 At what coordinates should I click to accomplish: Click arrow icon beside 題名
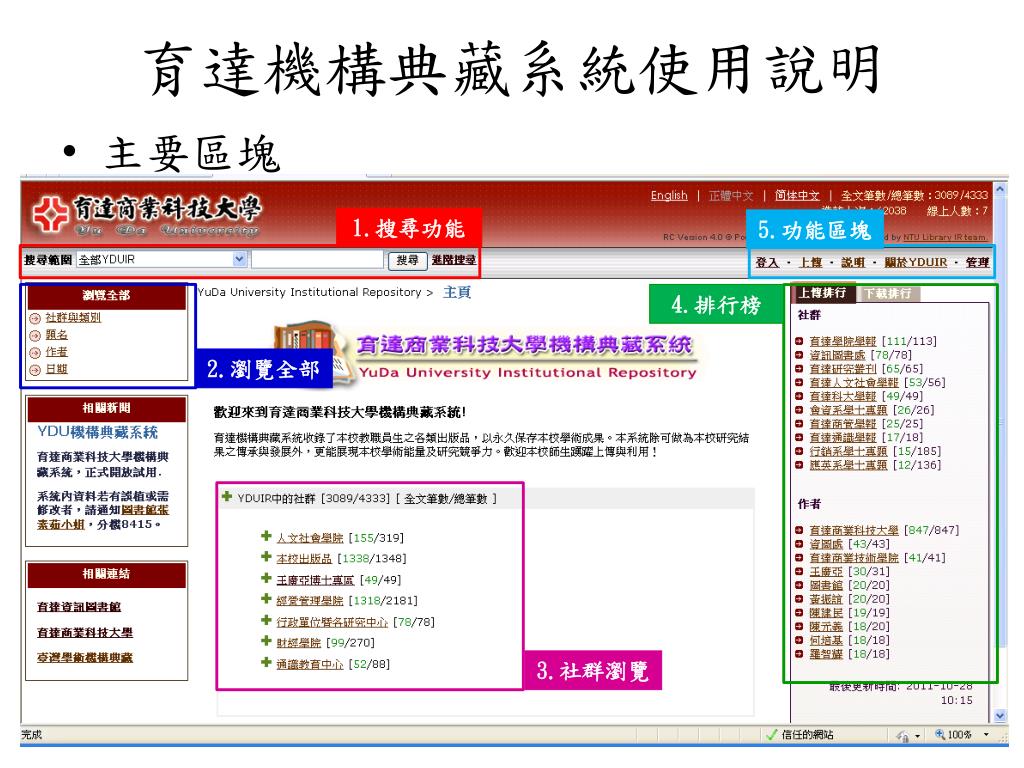pyautogui.click(x=35, y=336)
